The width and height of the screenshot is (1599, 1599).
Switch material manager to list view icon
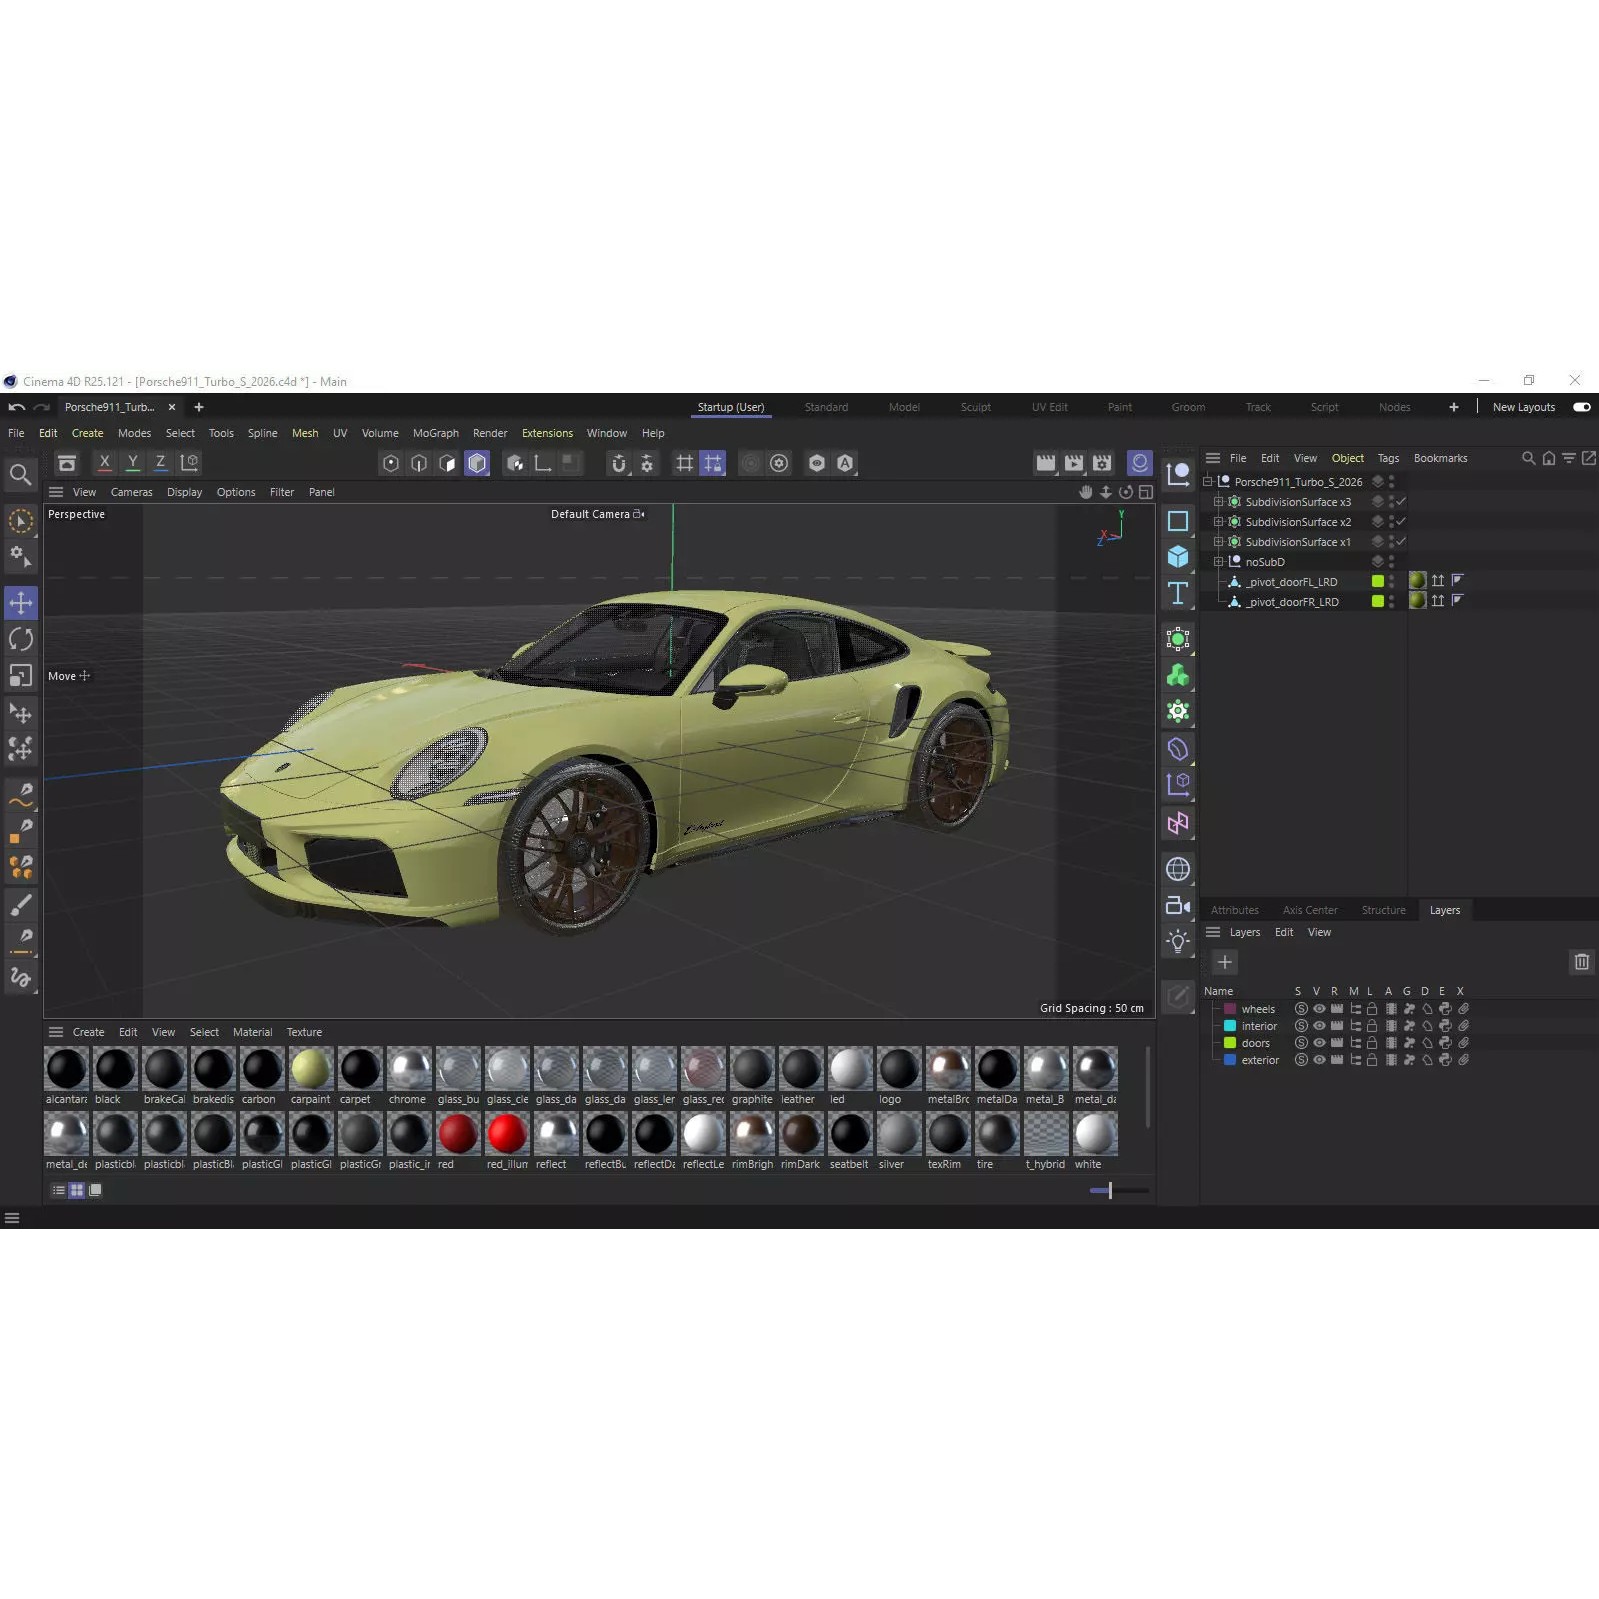[59, 1190]
